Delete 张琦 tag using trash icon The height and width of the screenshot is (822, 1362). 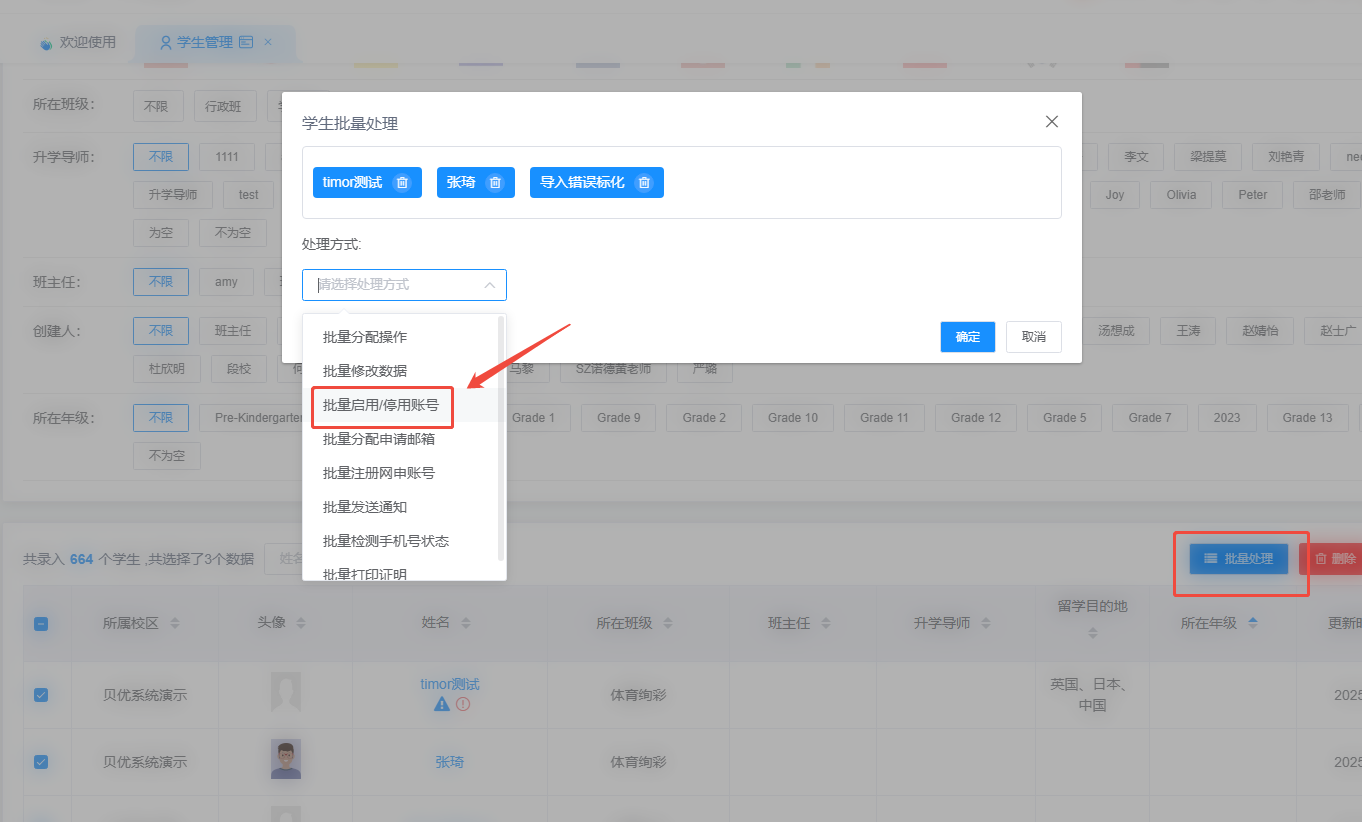(495, 183)
